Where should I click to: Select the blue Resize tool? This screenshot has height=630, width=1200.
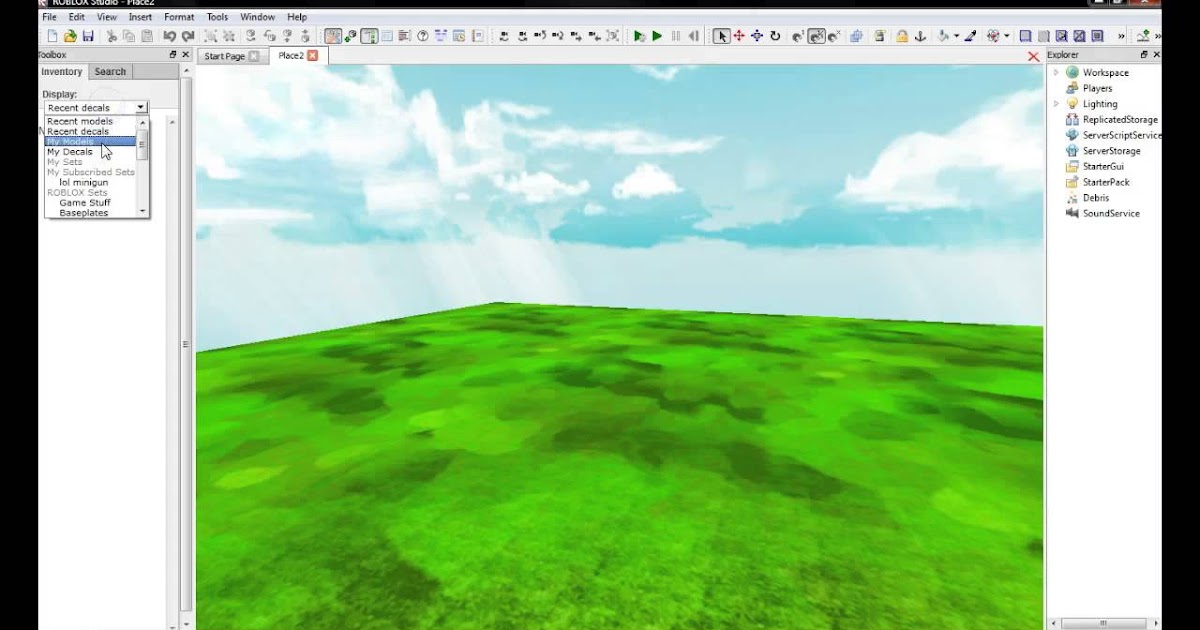click(757, 36)
